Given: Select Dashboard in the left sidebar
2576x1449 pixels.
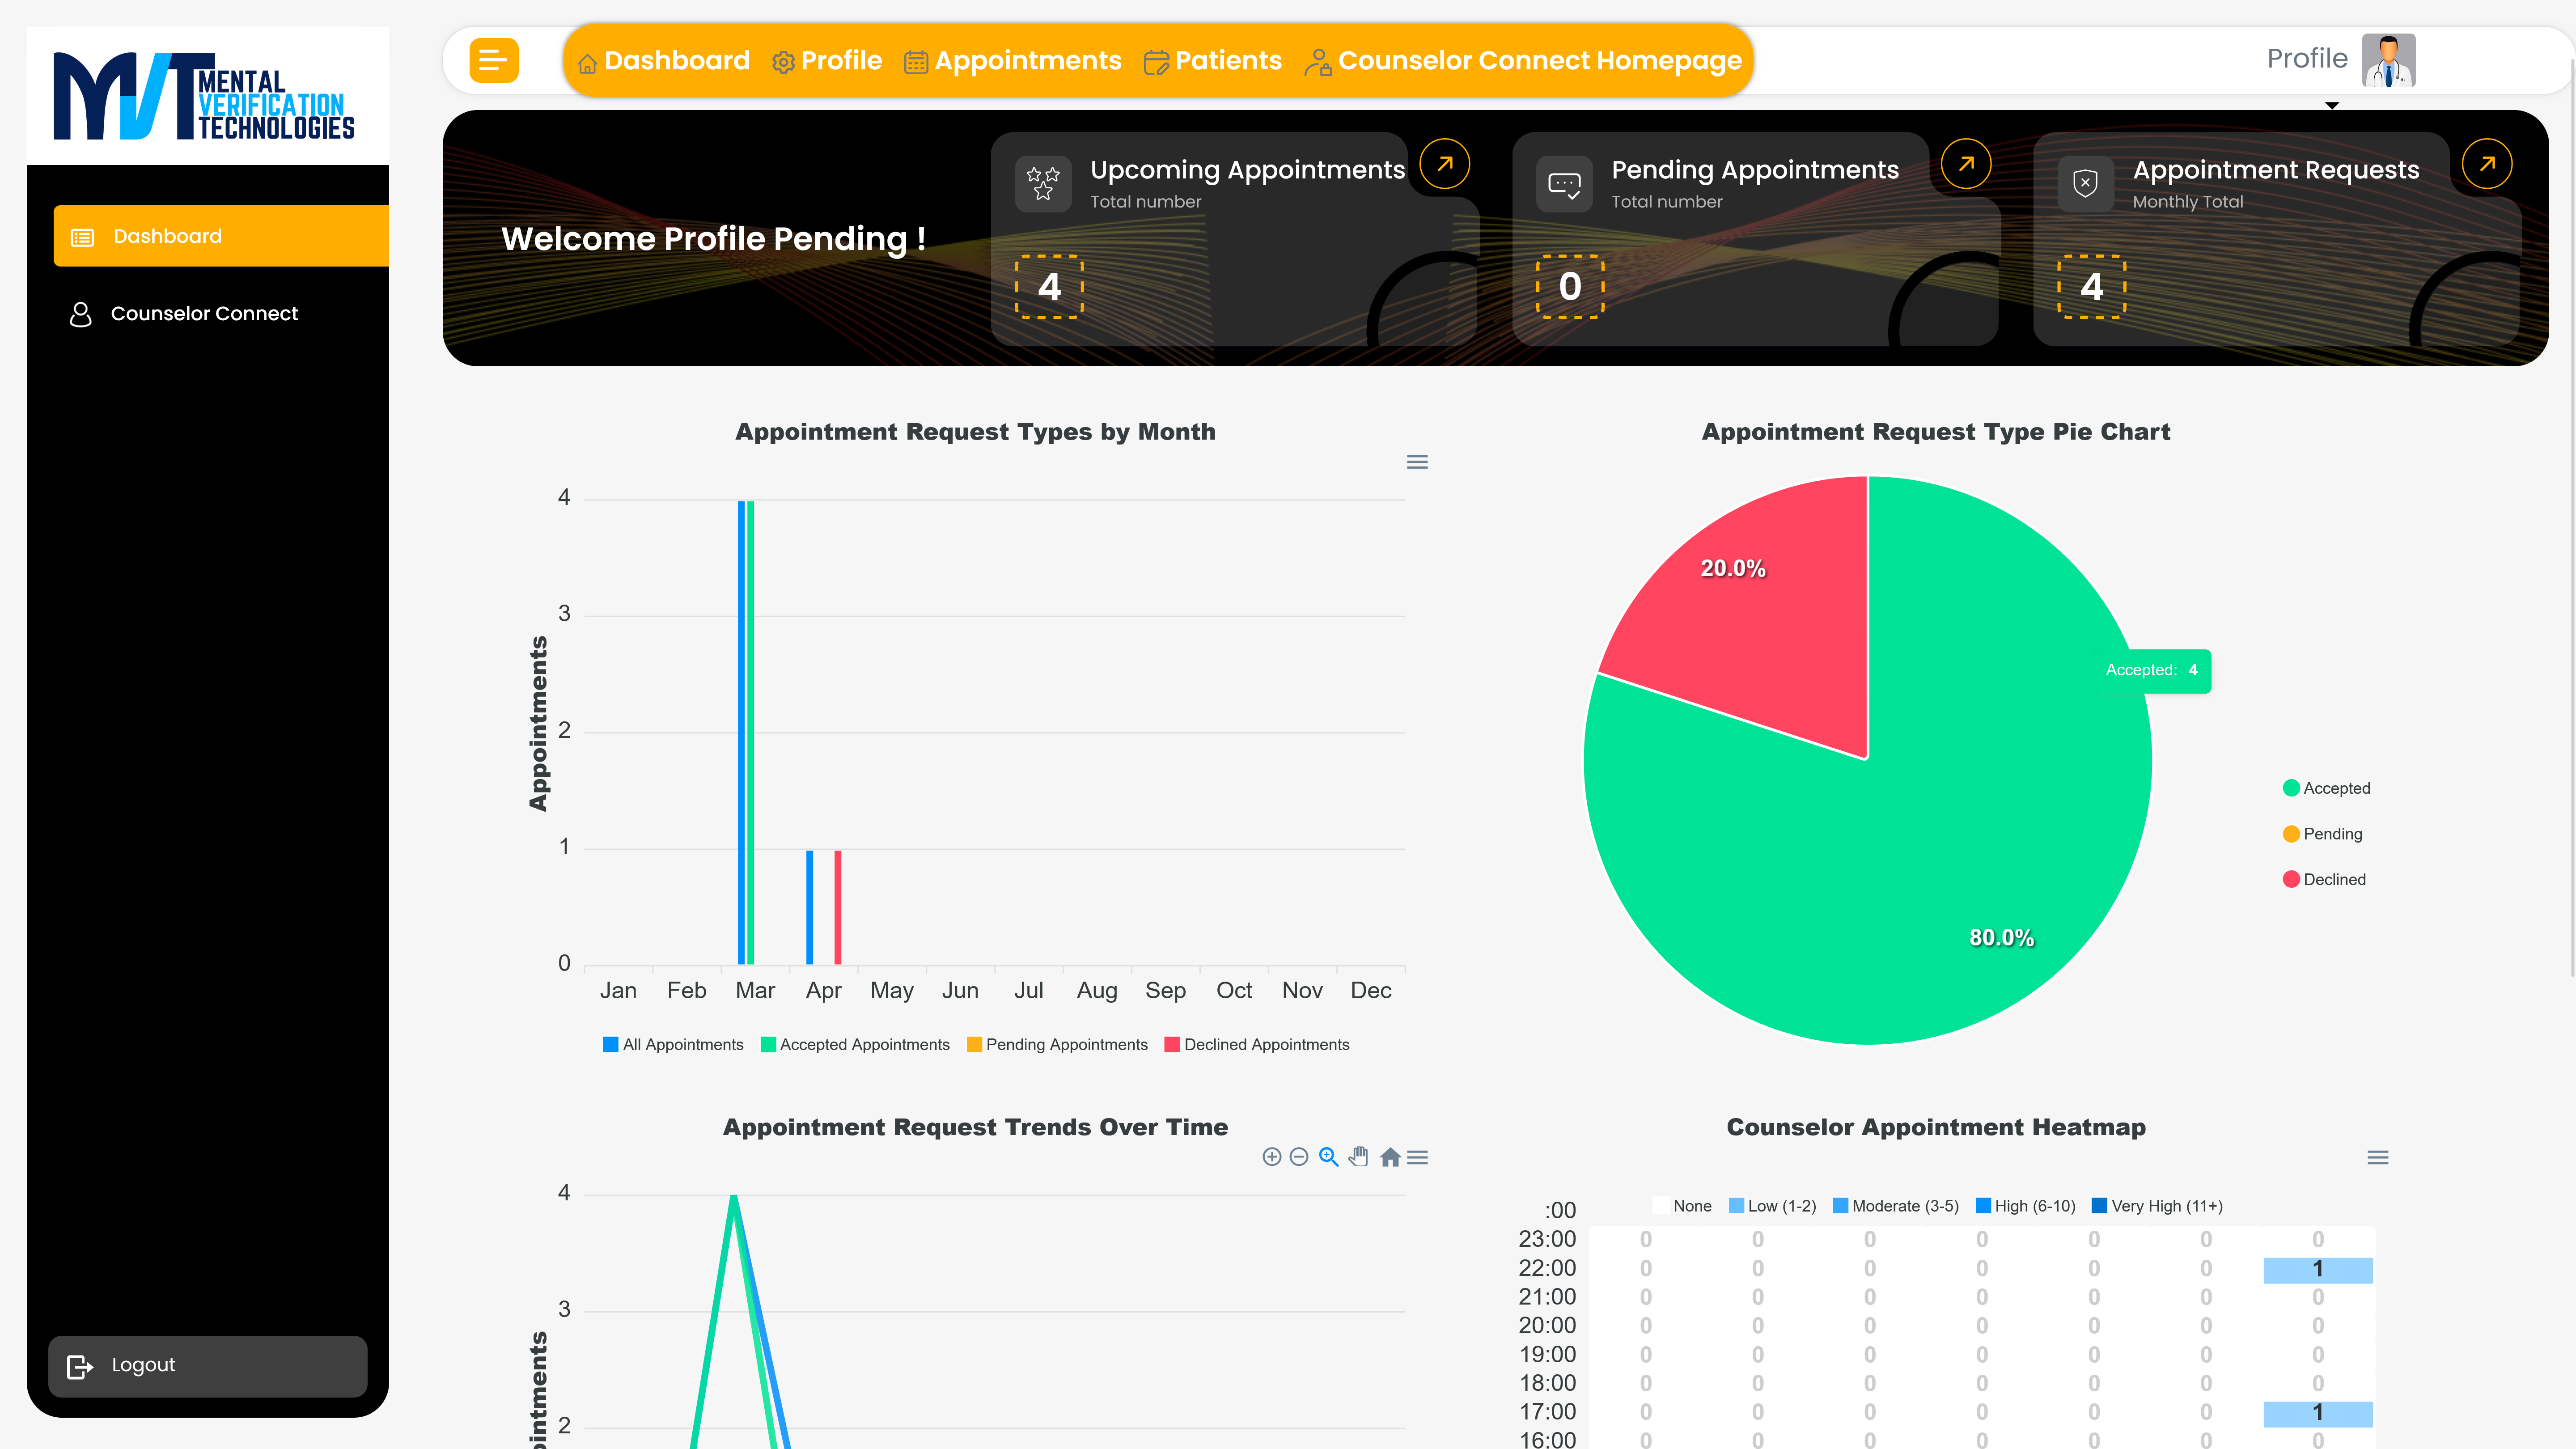Looking at the screenshot, I should (221, 236).
